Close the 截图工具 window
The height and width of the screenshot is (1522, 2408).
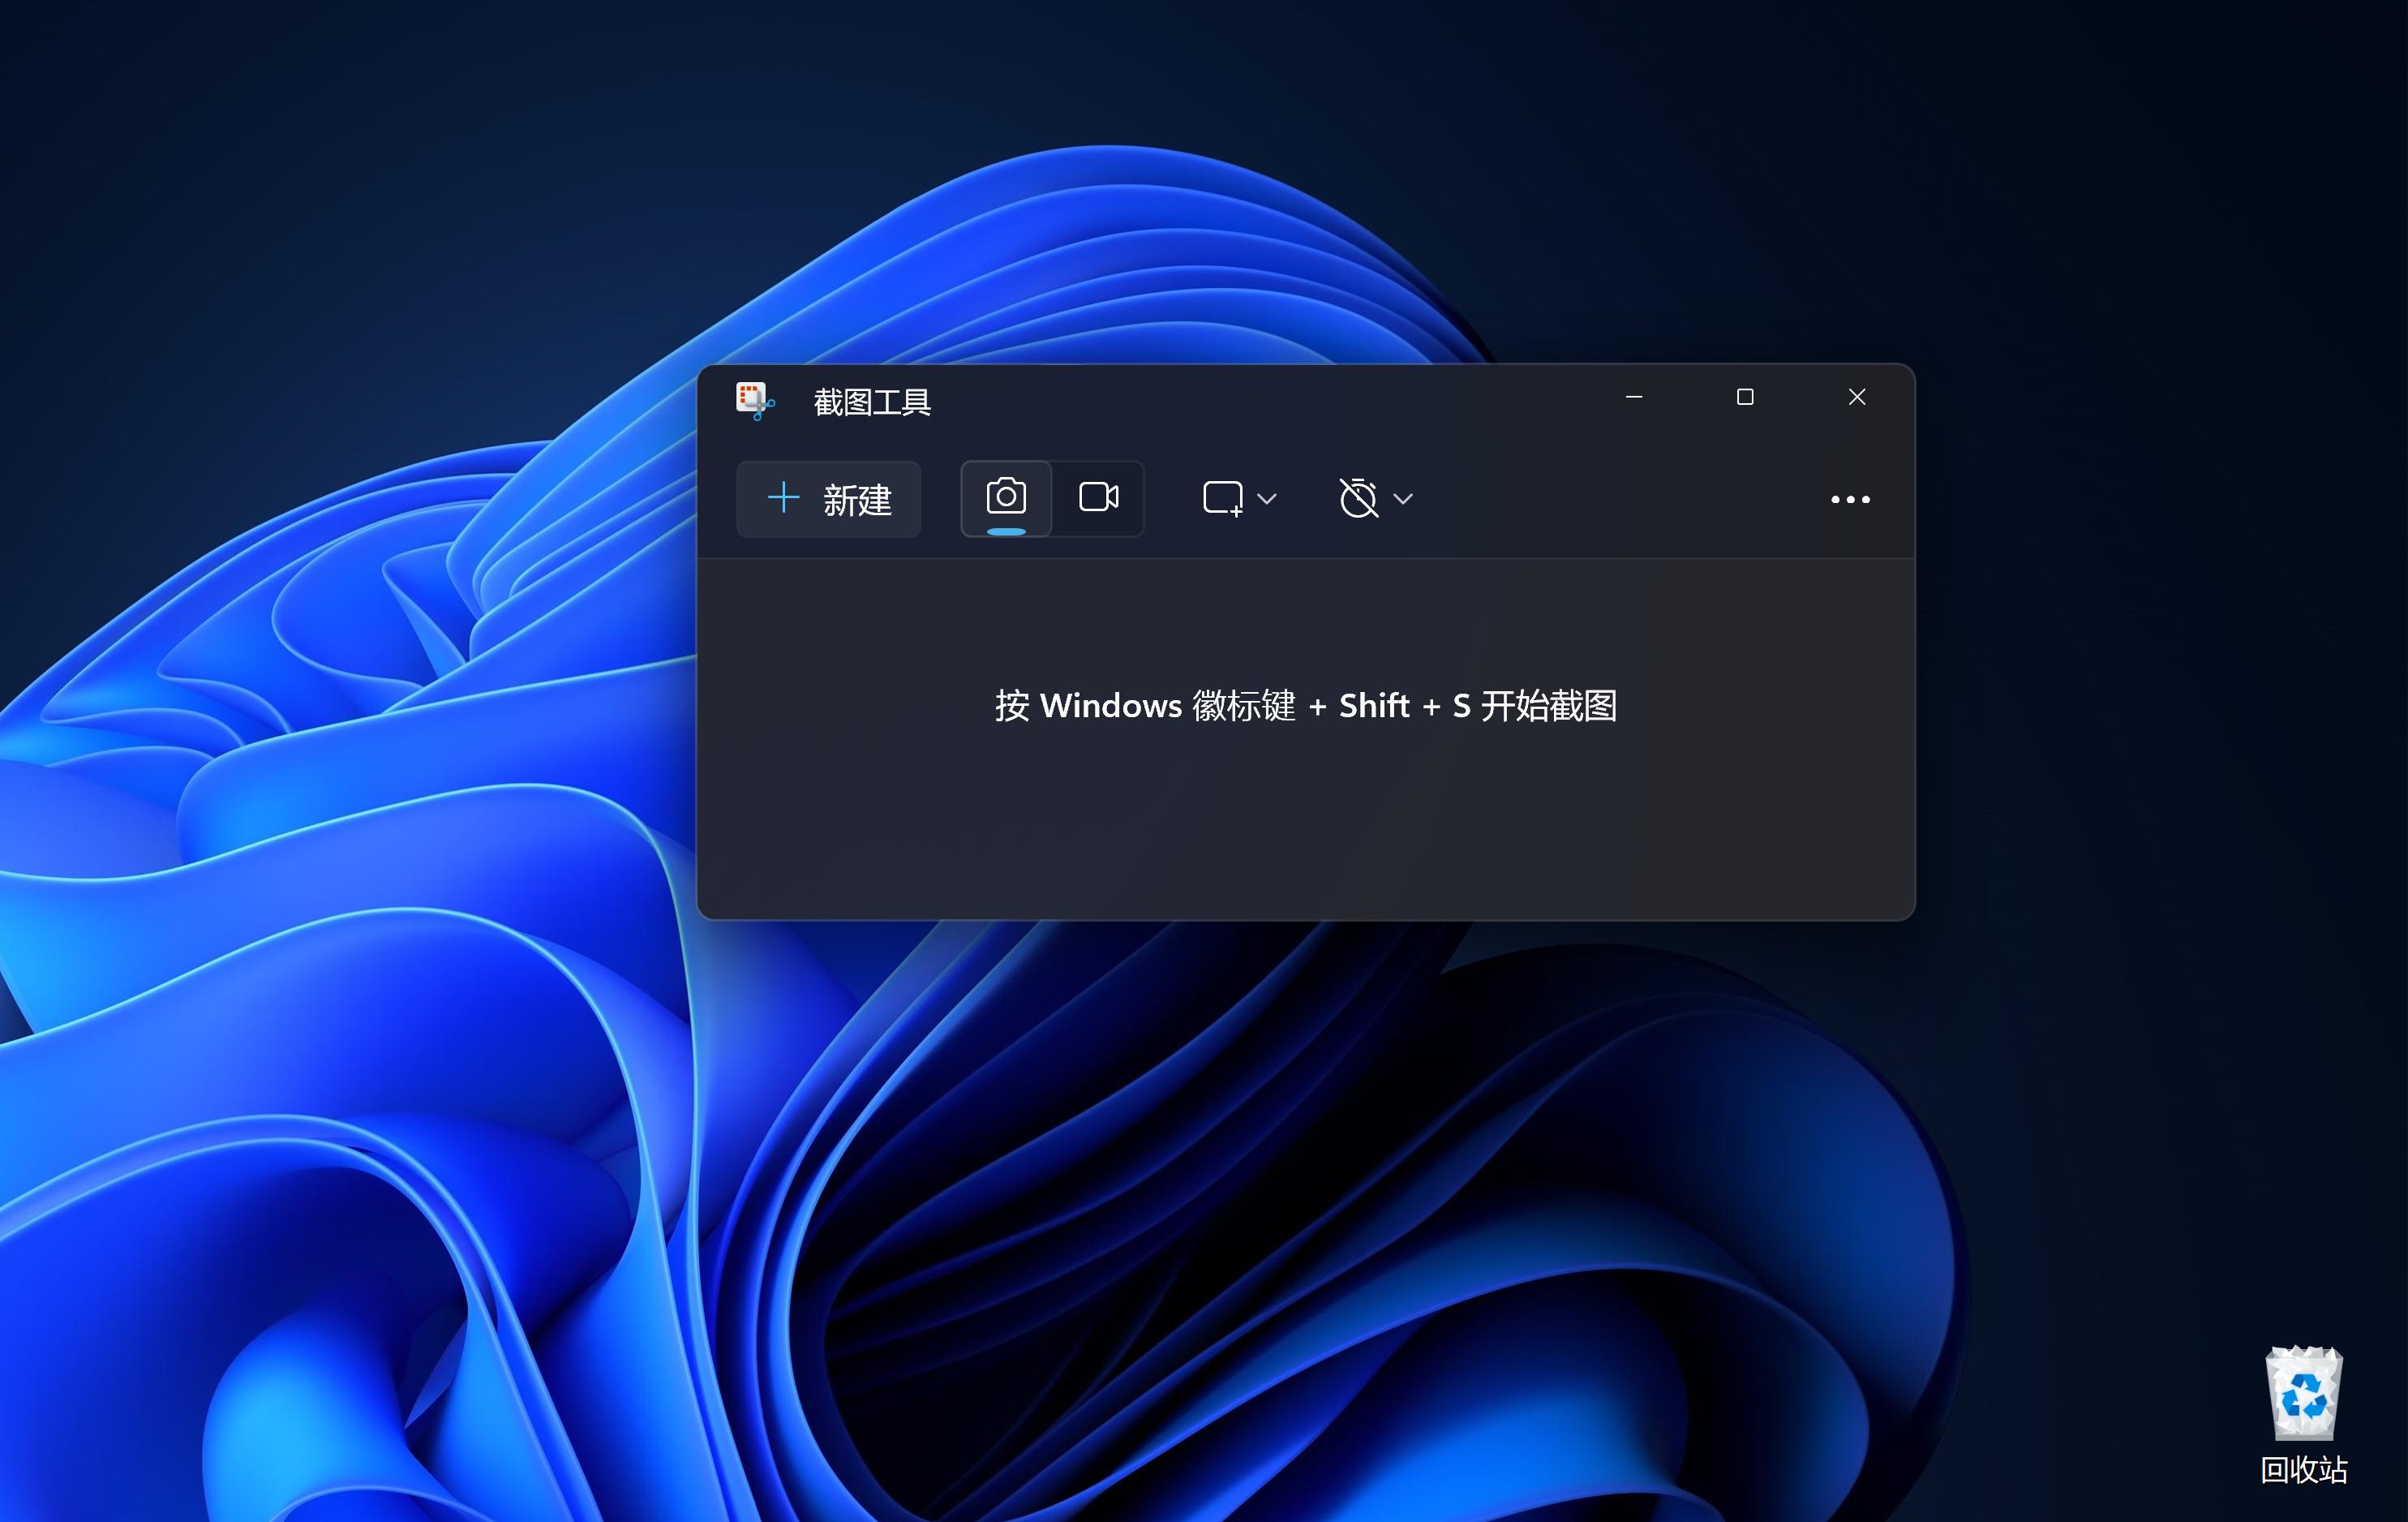coord(1856,397)
